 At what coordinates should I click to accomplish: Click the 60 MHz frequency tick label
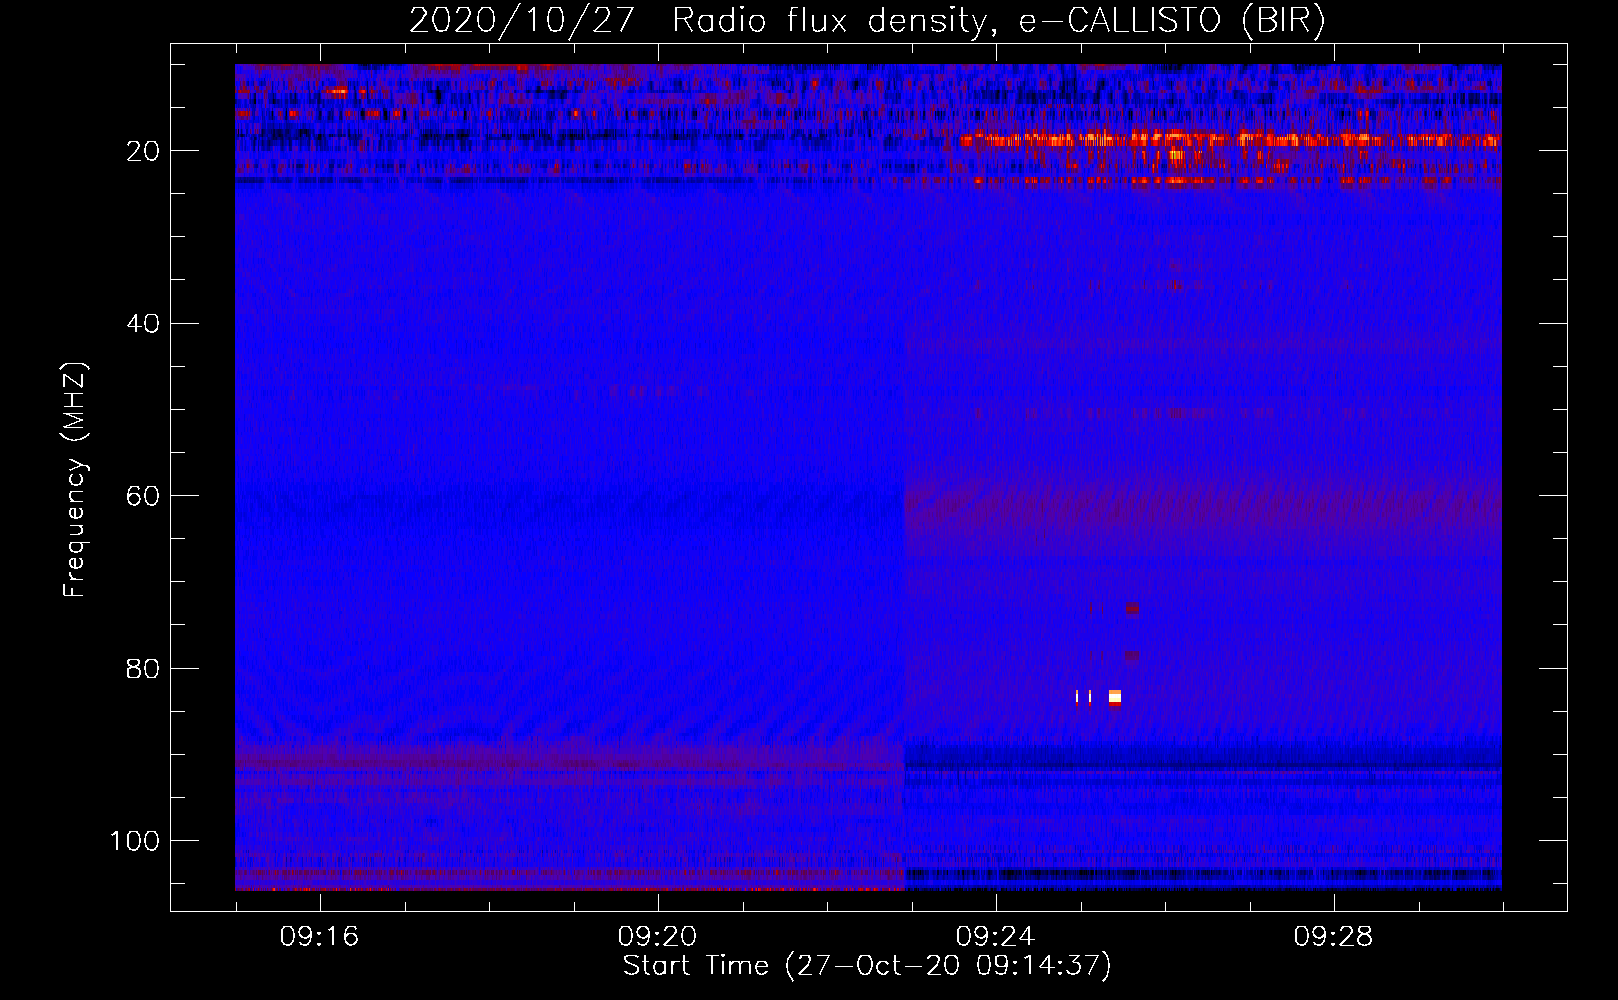(x=143, y=496)
